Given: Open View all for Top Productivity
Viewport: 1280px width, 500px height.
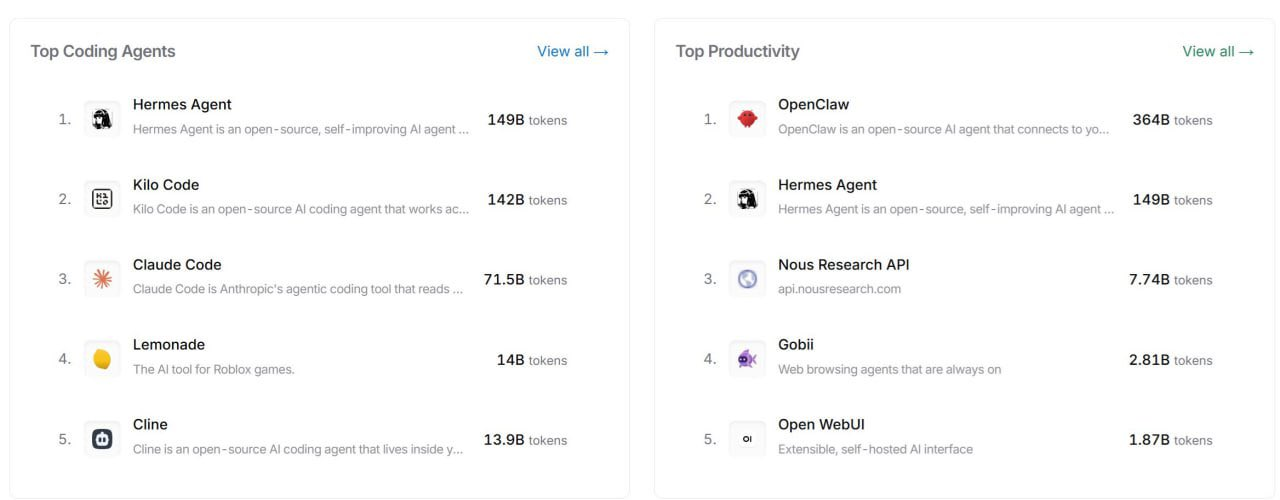Looking at the screenshot, I should pos(1217,51).
